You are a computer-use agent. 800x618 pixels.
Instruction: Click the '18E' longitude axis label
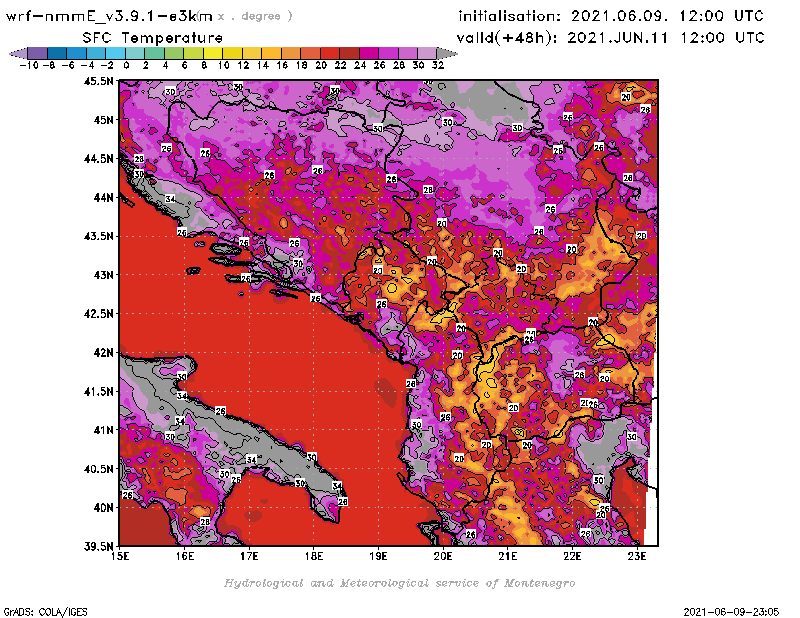(x=314, y=556)
